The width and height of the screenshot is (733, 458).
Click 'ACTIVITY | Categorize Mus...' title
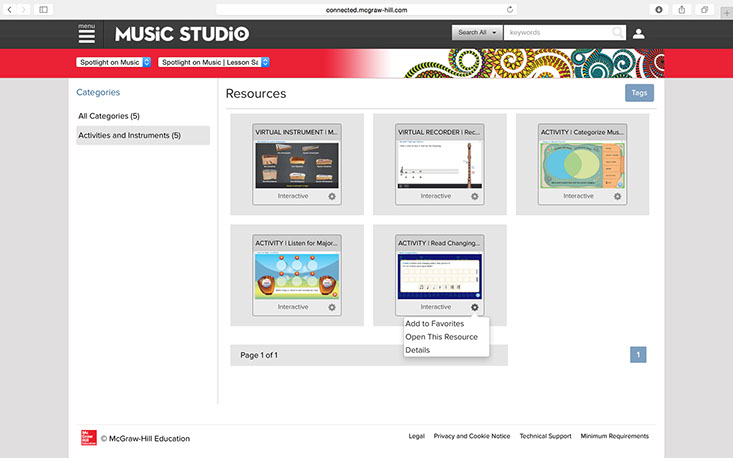click(x=582, y=132)
